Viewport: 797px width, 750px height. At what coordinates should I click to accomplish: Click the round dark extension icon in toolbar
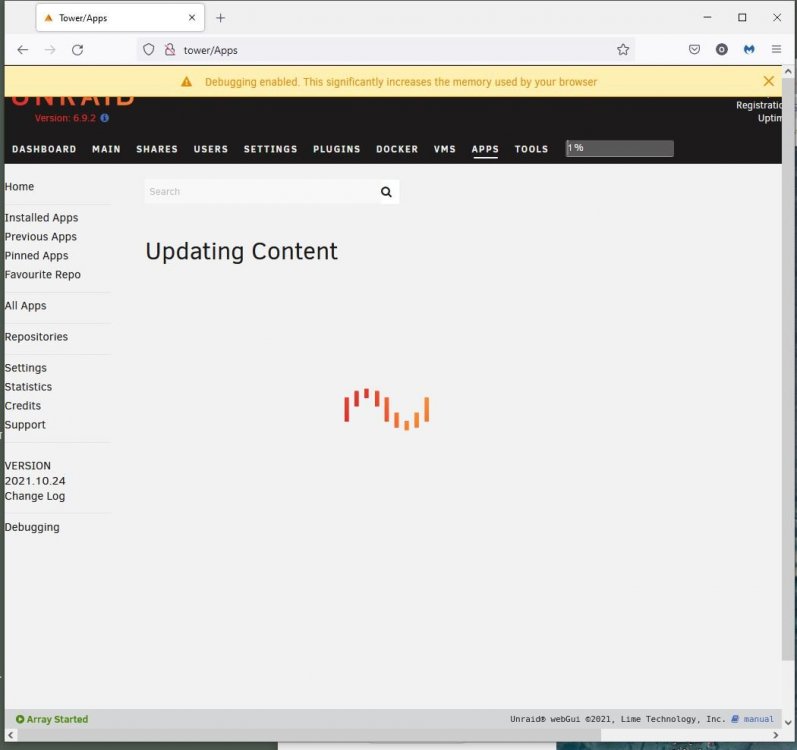pyautogui.click(x=722, y=50)
